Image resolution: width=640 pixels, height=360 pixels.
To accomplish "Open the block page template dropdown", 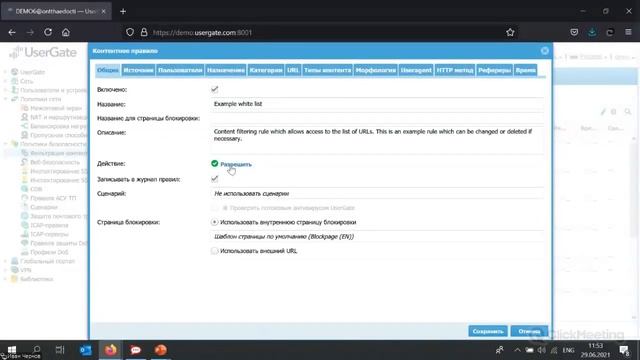I will pyautogui.click(x=378, y=236).
